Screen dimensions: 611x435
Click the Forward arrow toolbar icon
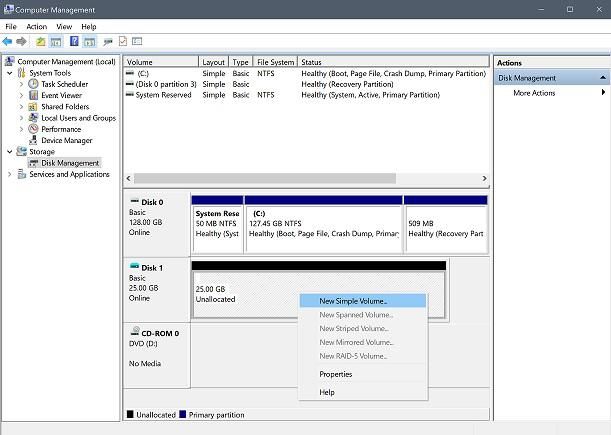[x=21, y=41]
